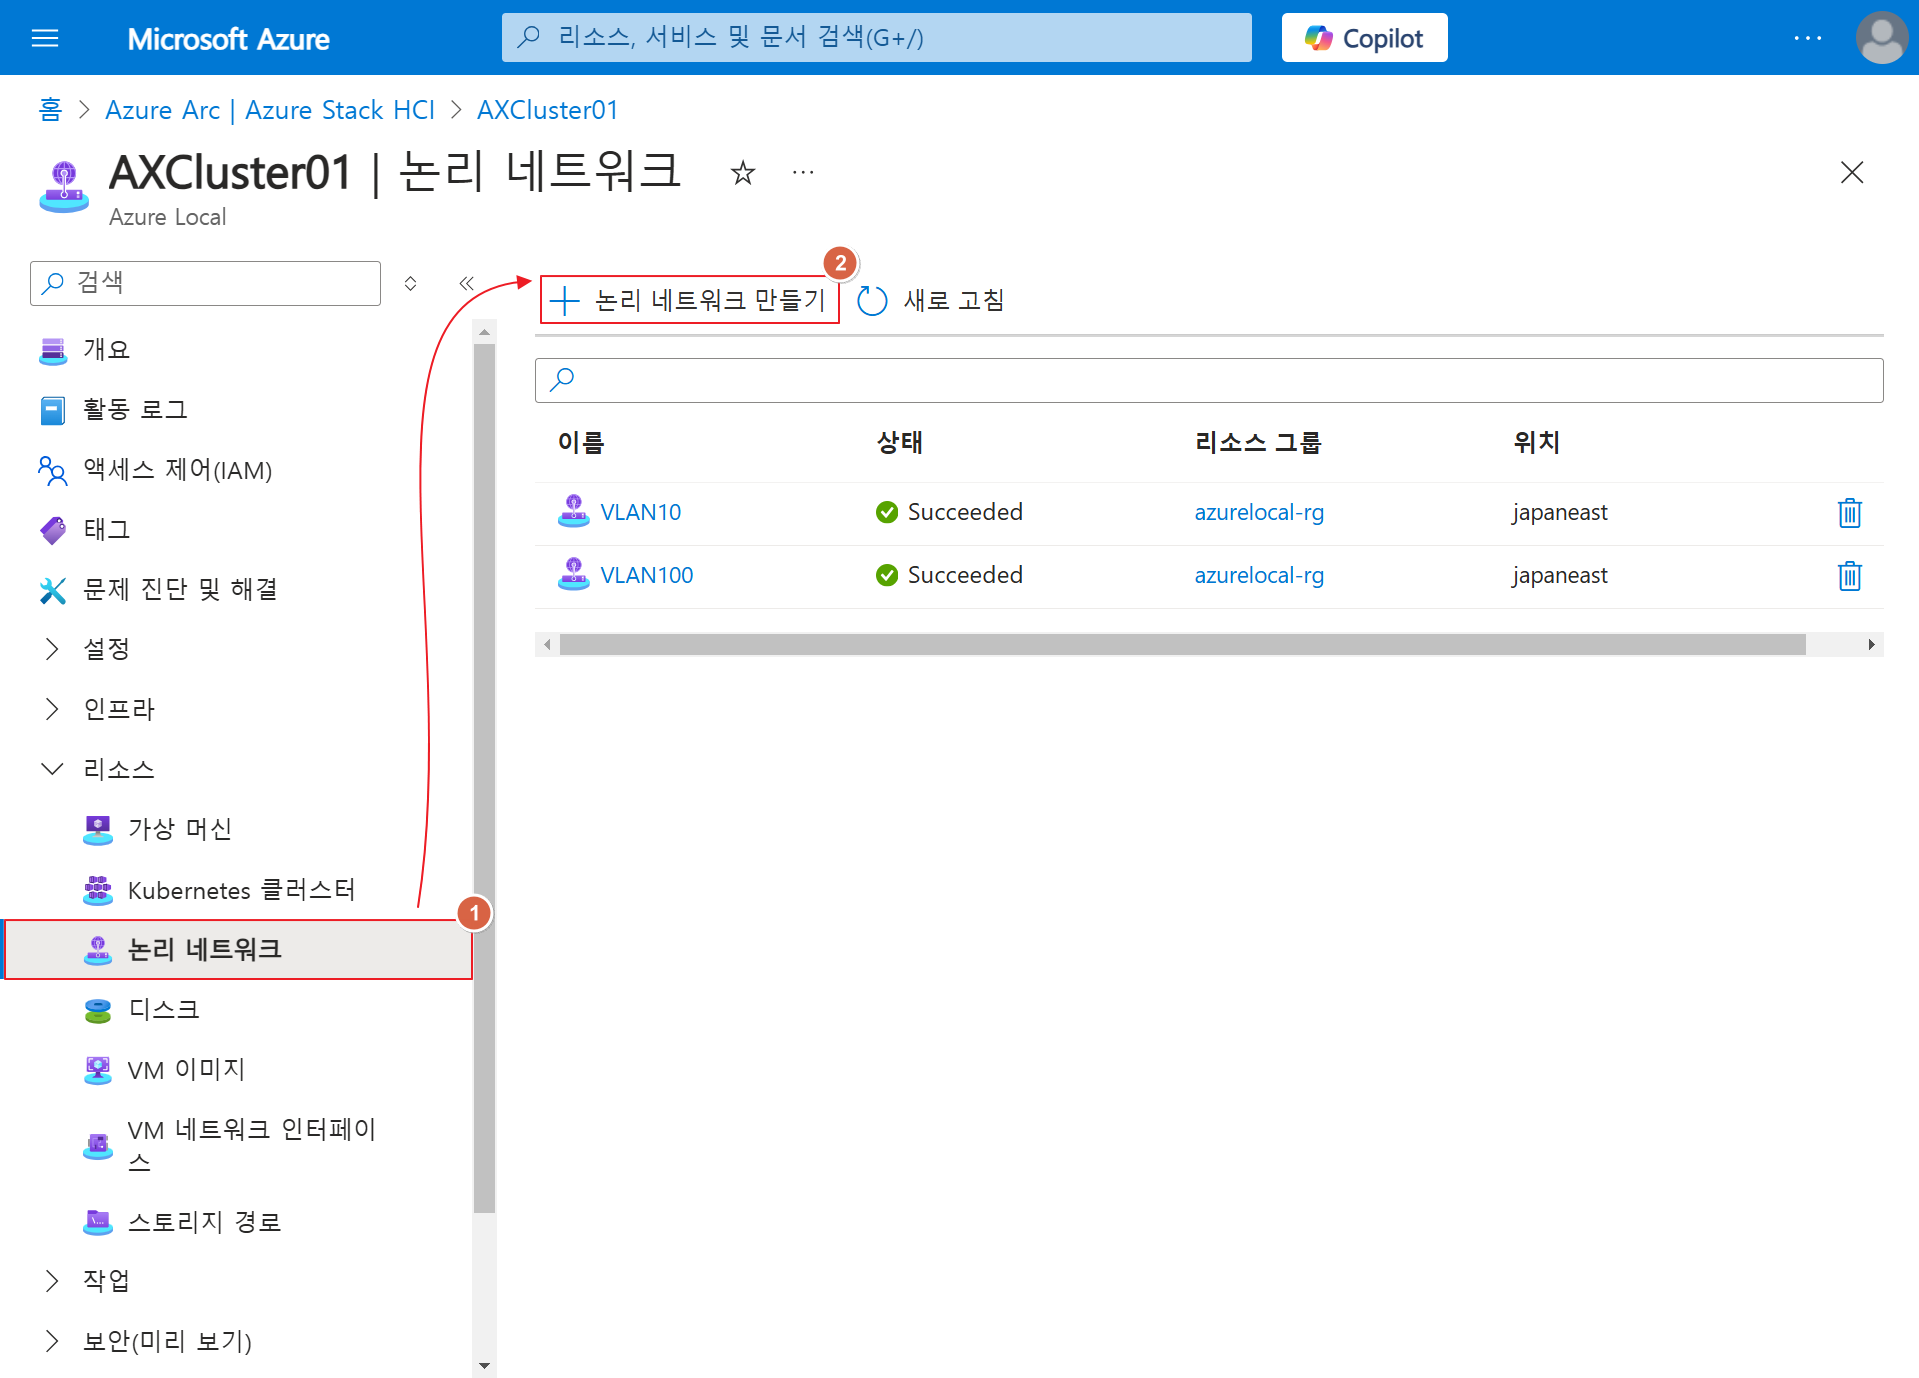Click japaneast in VLAN10 row
Screen dimensions: 1919x1378
(x=1560, y=512)
